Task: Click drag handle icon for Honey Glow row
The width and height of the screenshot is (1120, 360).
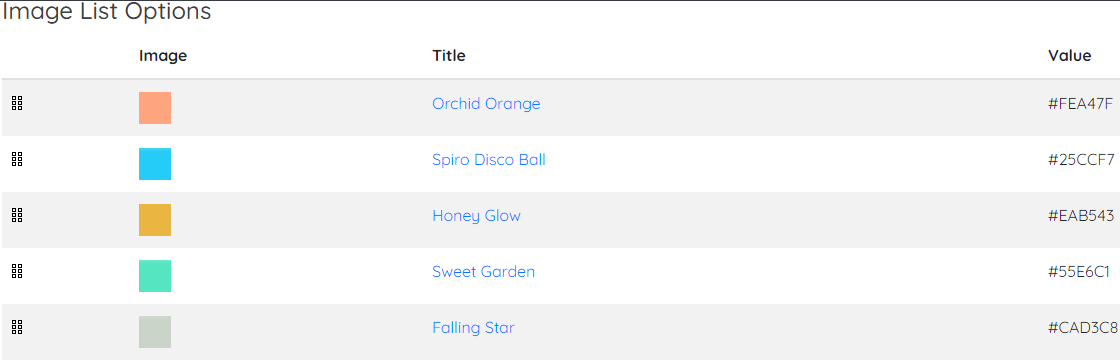Action: coord(18,215)
